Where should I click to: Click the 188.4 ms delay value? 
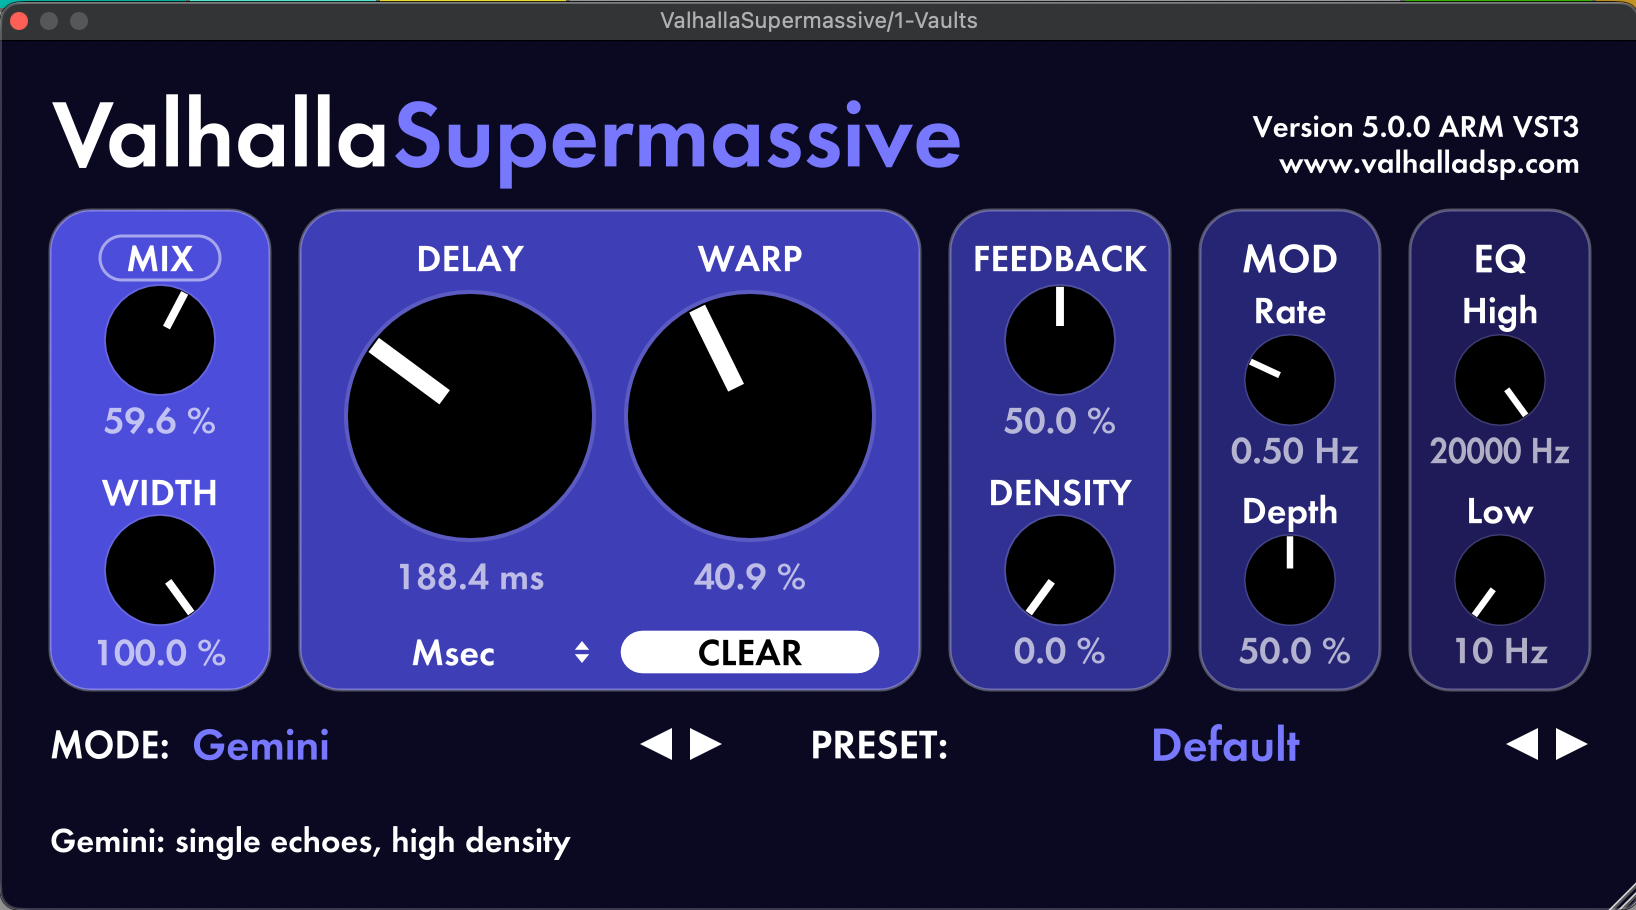click(471, 577)
